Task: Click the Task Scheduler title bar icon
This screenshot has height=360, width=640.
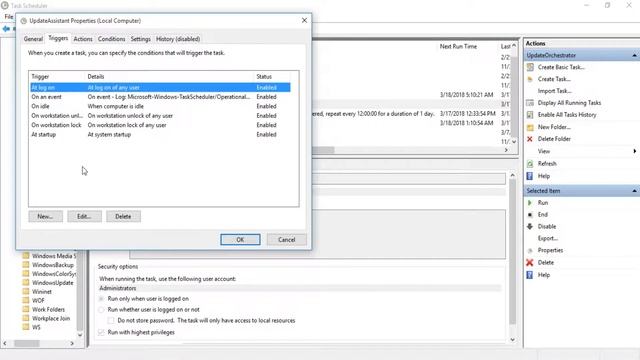Action: tap(4, 6)
